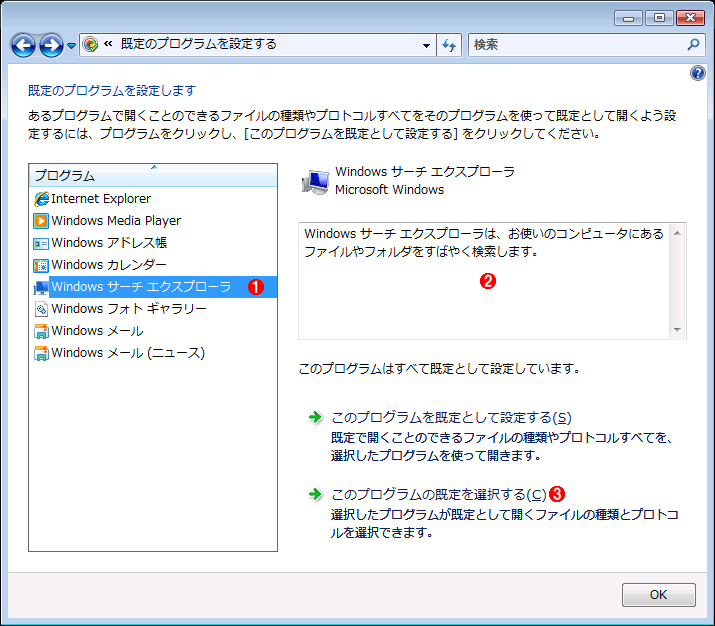
Task: Click the control panel icon in address bar
Action: (90, 44)
